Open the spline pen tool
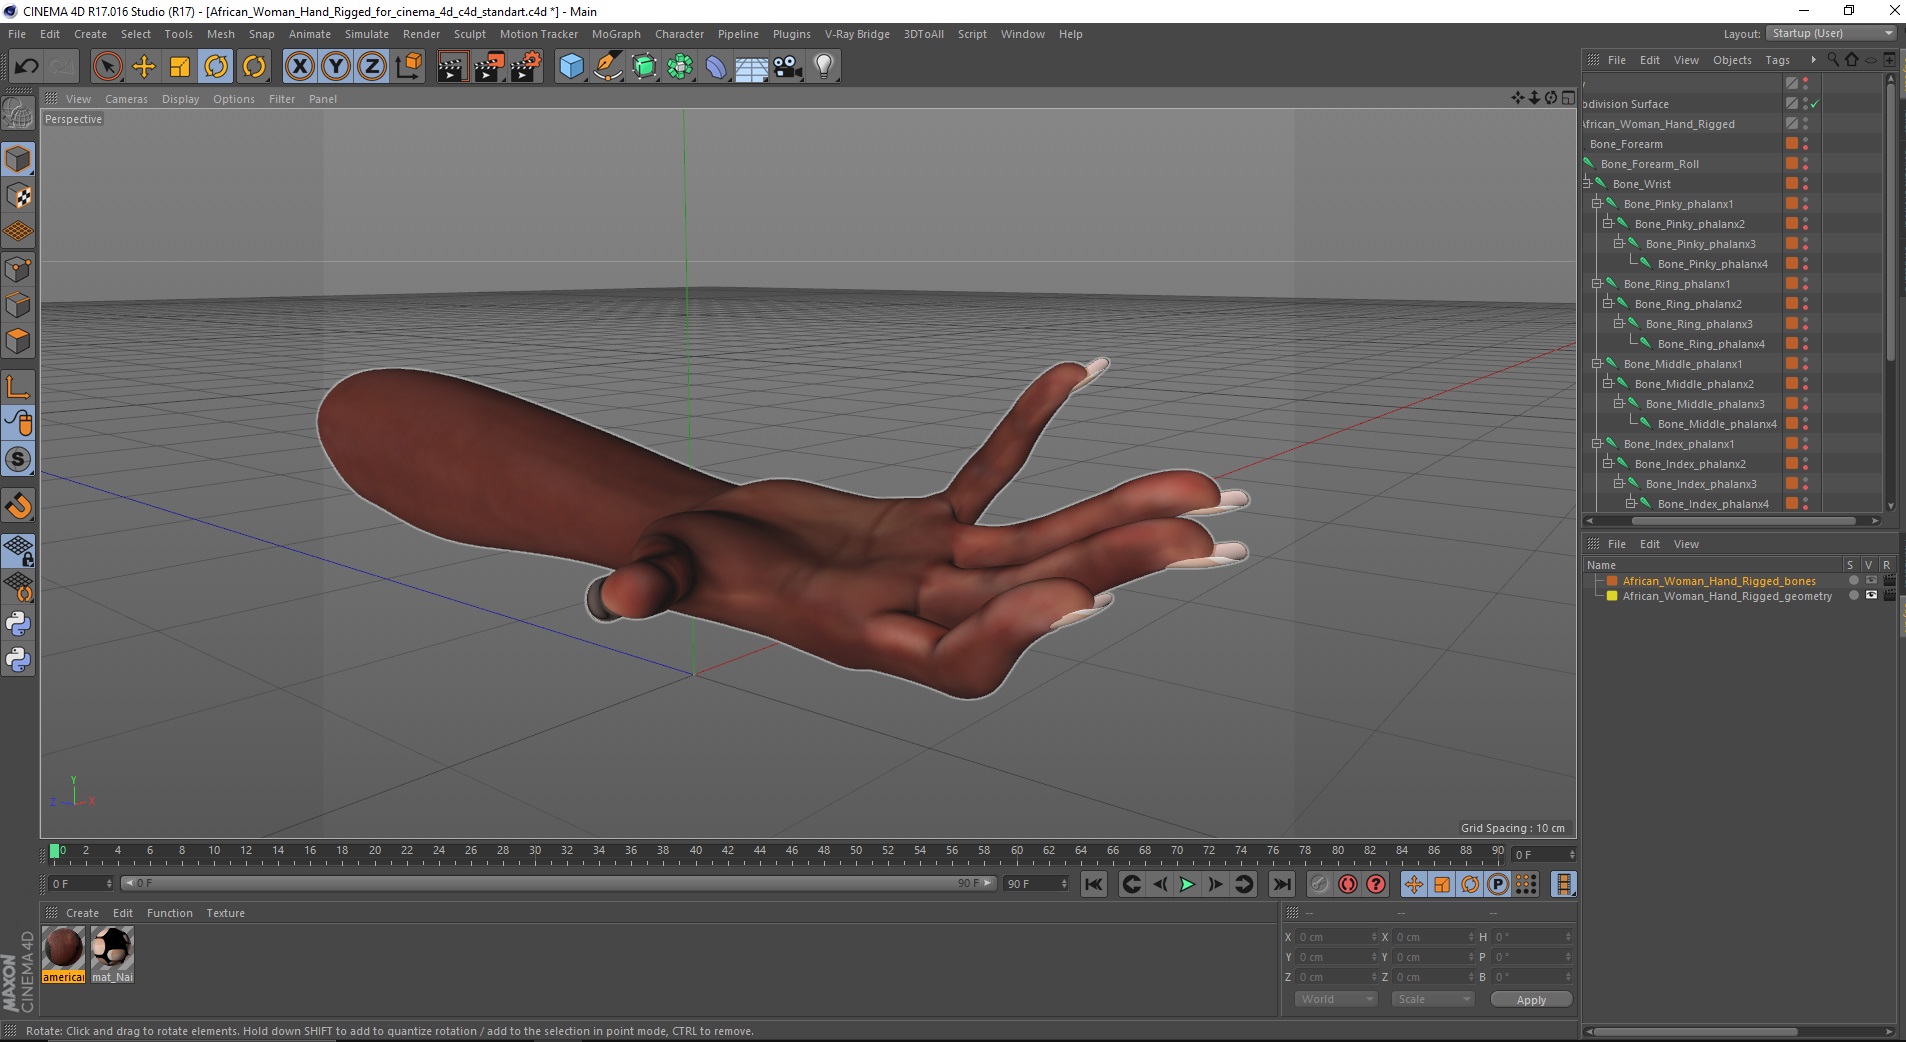1906x1042 pixels. tap(608, 66)
